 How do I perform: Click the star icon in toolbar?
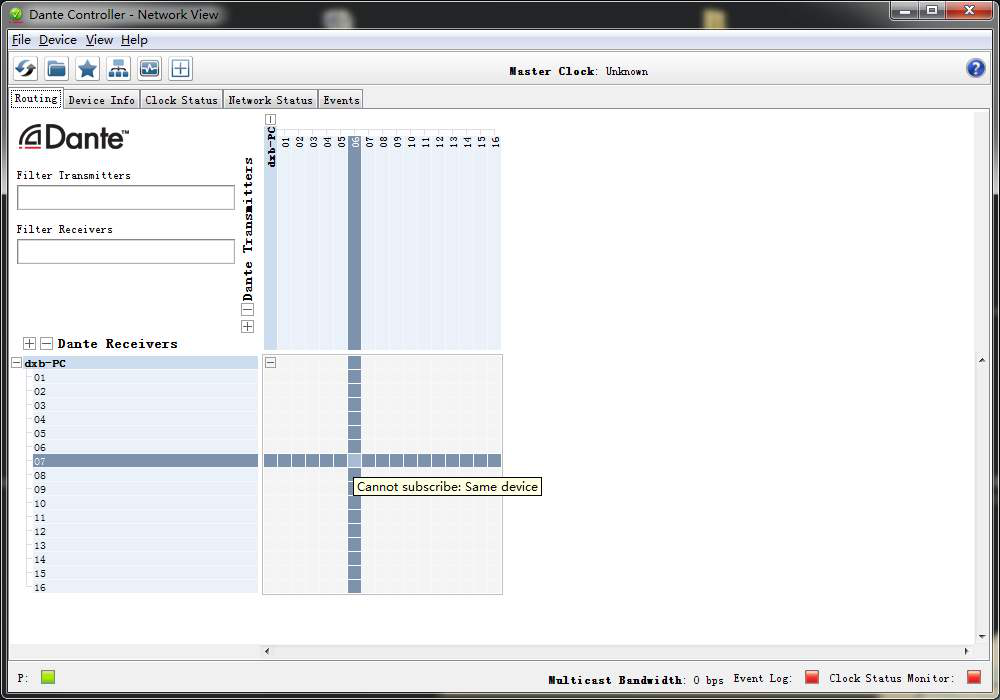tap(88, 69)
